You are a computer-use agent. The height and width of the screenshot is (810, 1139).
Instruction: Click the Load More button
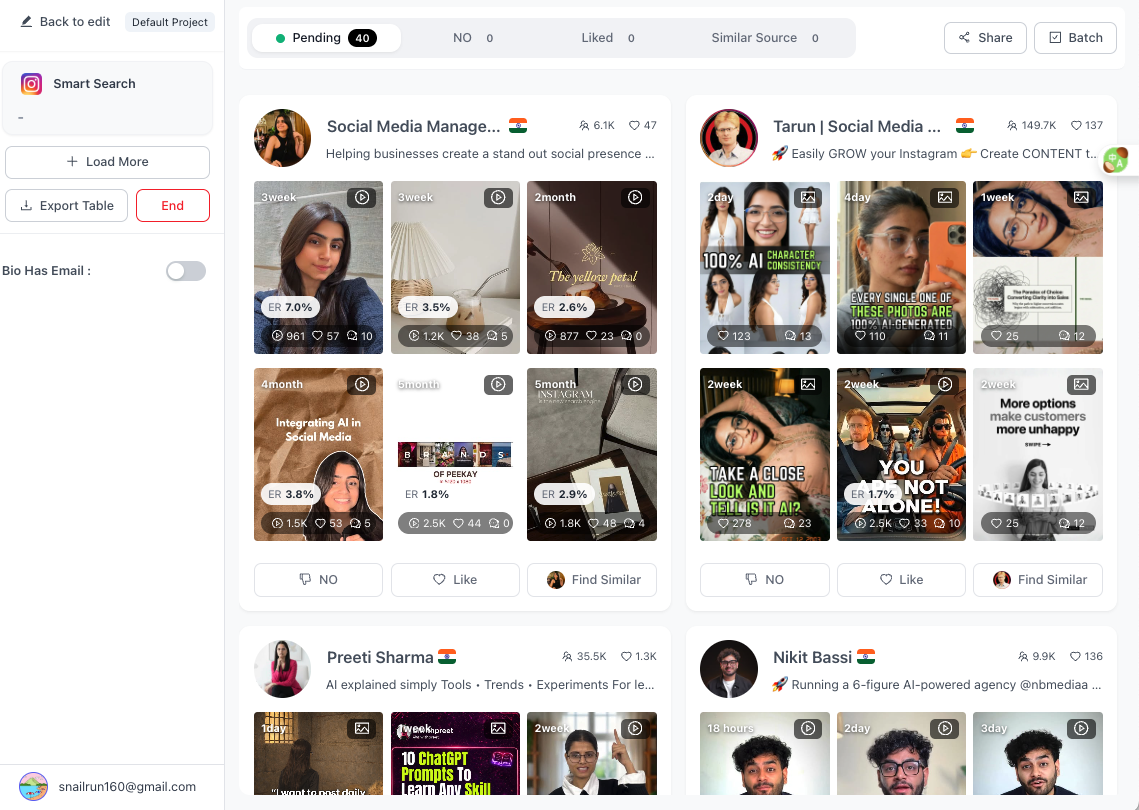107,161
